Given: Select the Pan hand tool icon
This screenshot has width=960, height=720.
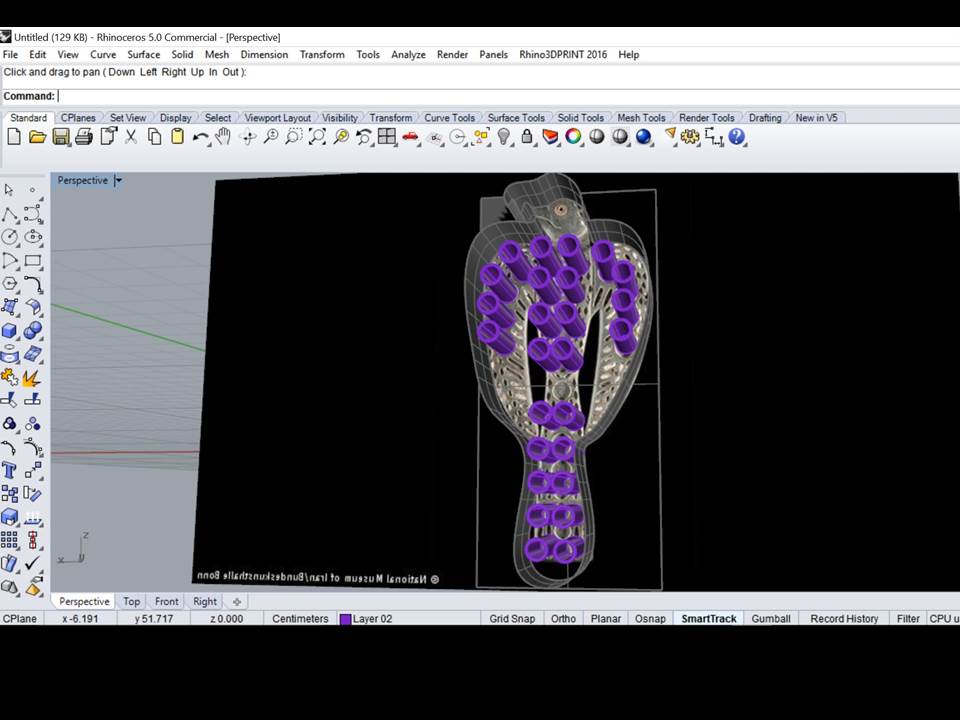Looking at the screenshot, I should (x=223, y=137).
